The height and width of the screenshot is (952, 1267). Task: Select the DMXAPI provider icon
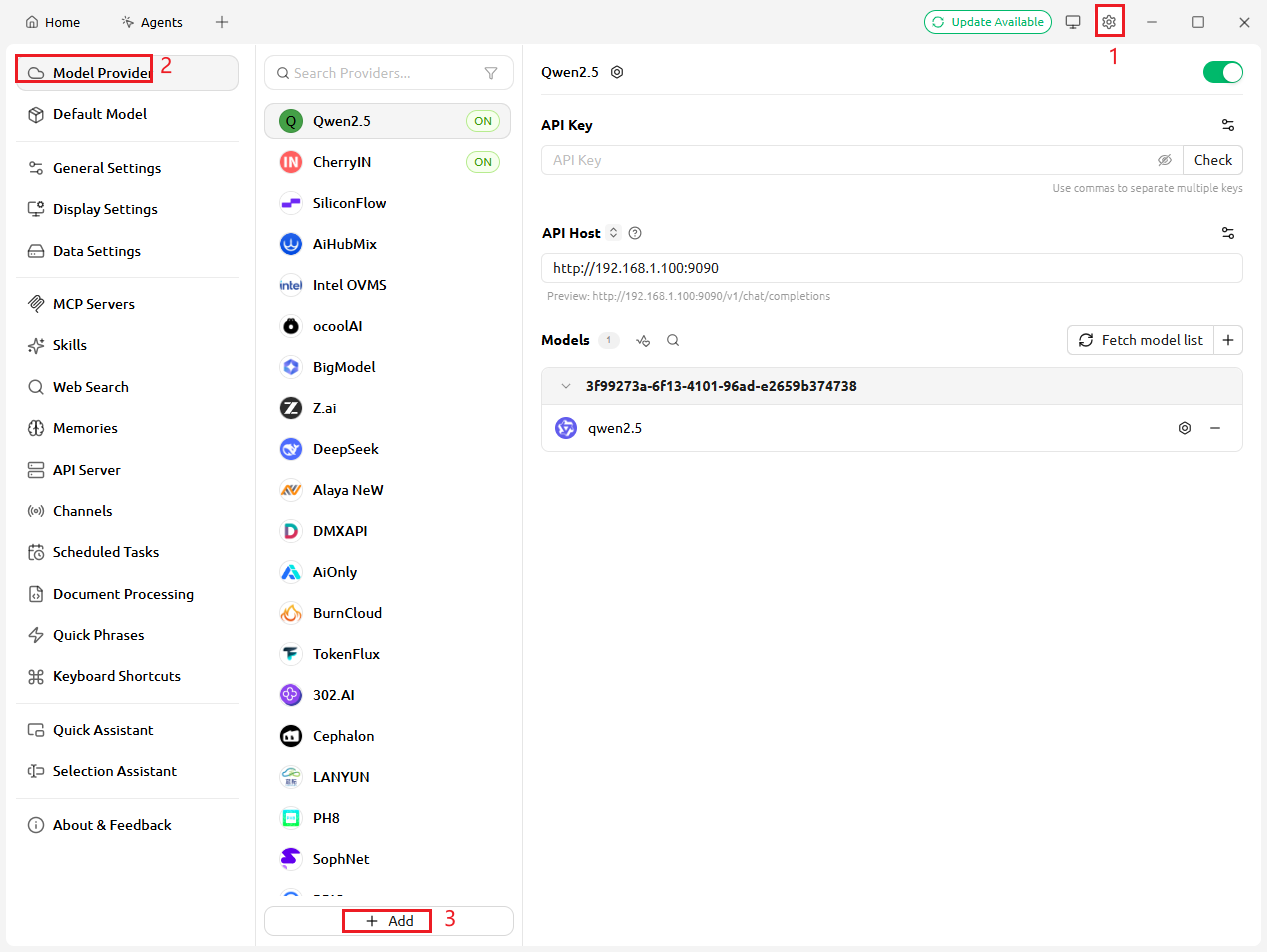click(291, 531)
